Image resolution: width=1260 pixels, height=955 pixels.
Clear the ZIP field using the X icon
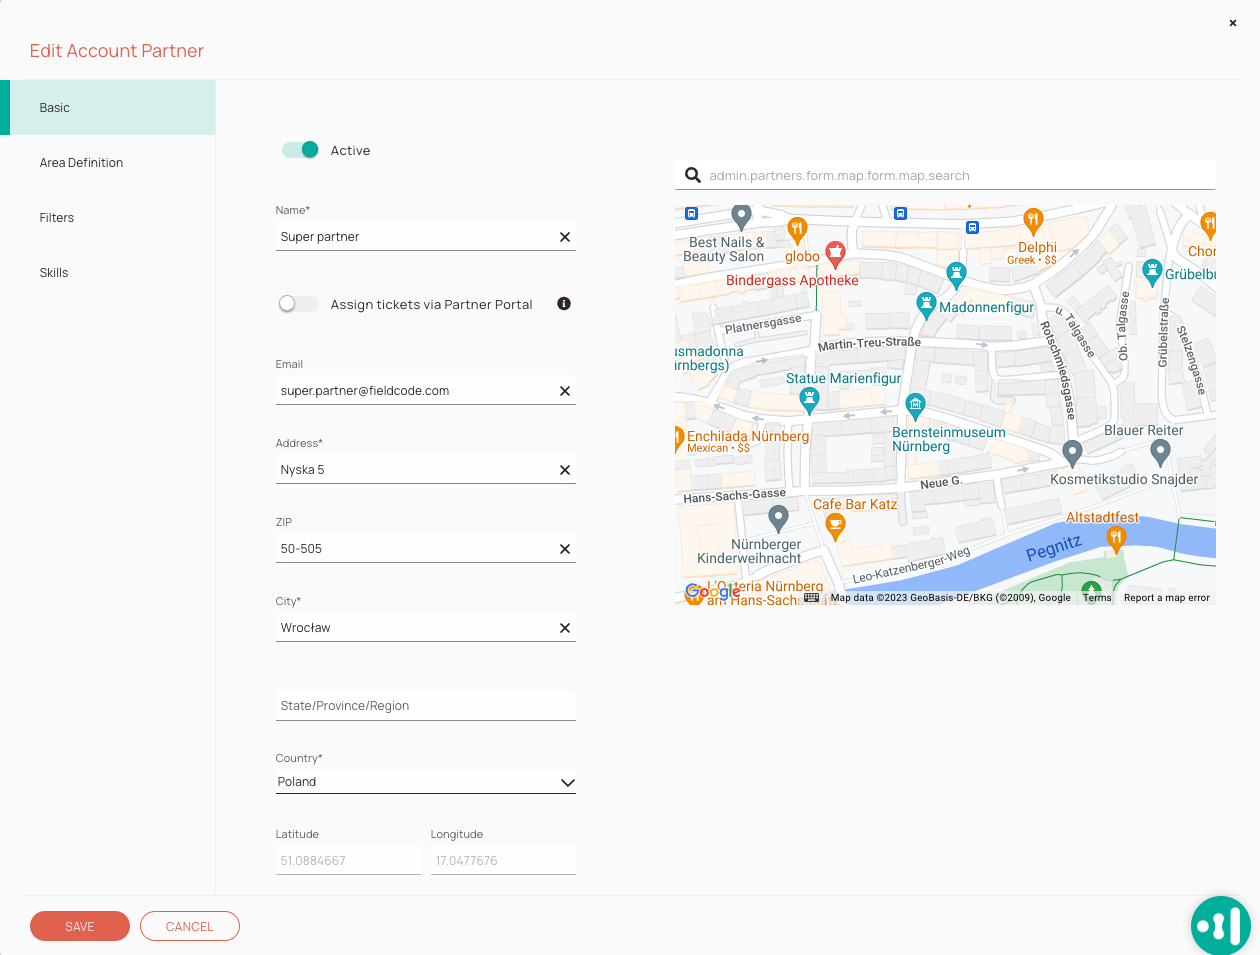564,548
